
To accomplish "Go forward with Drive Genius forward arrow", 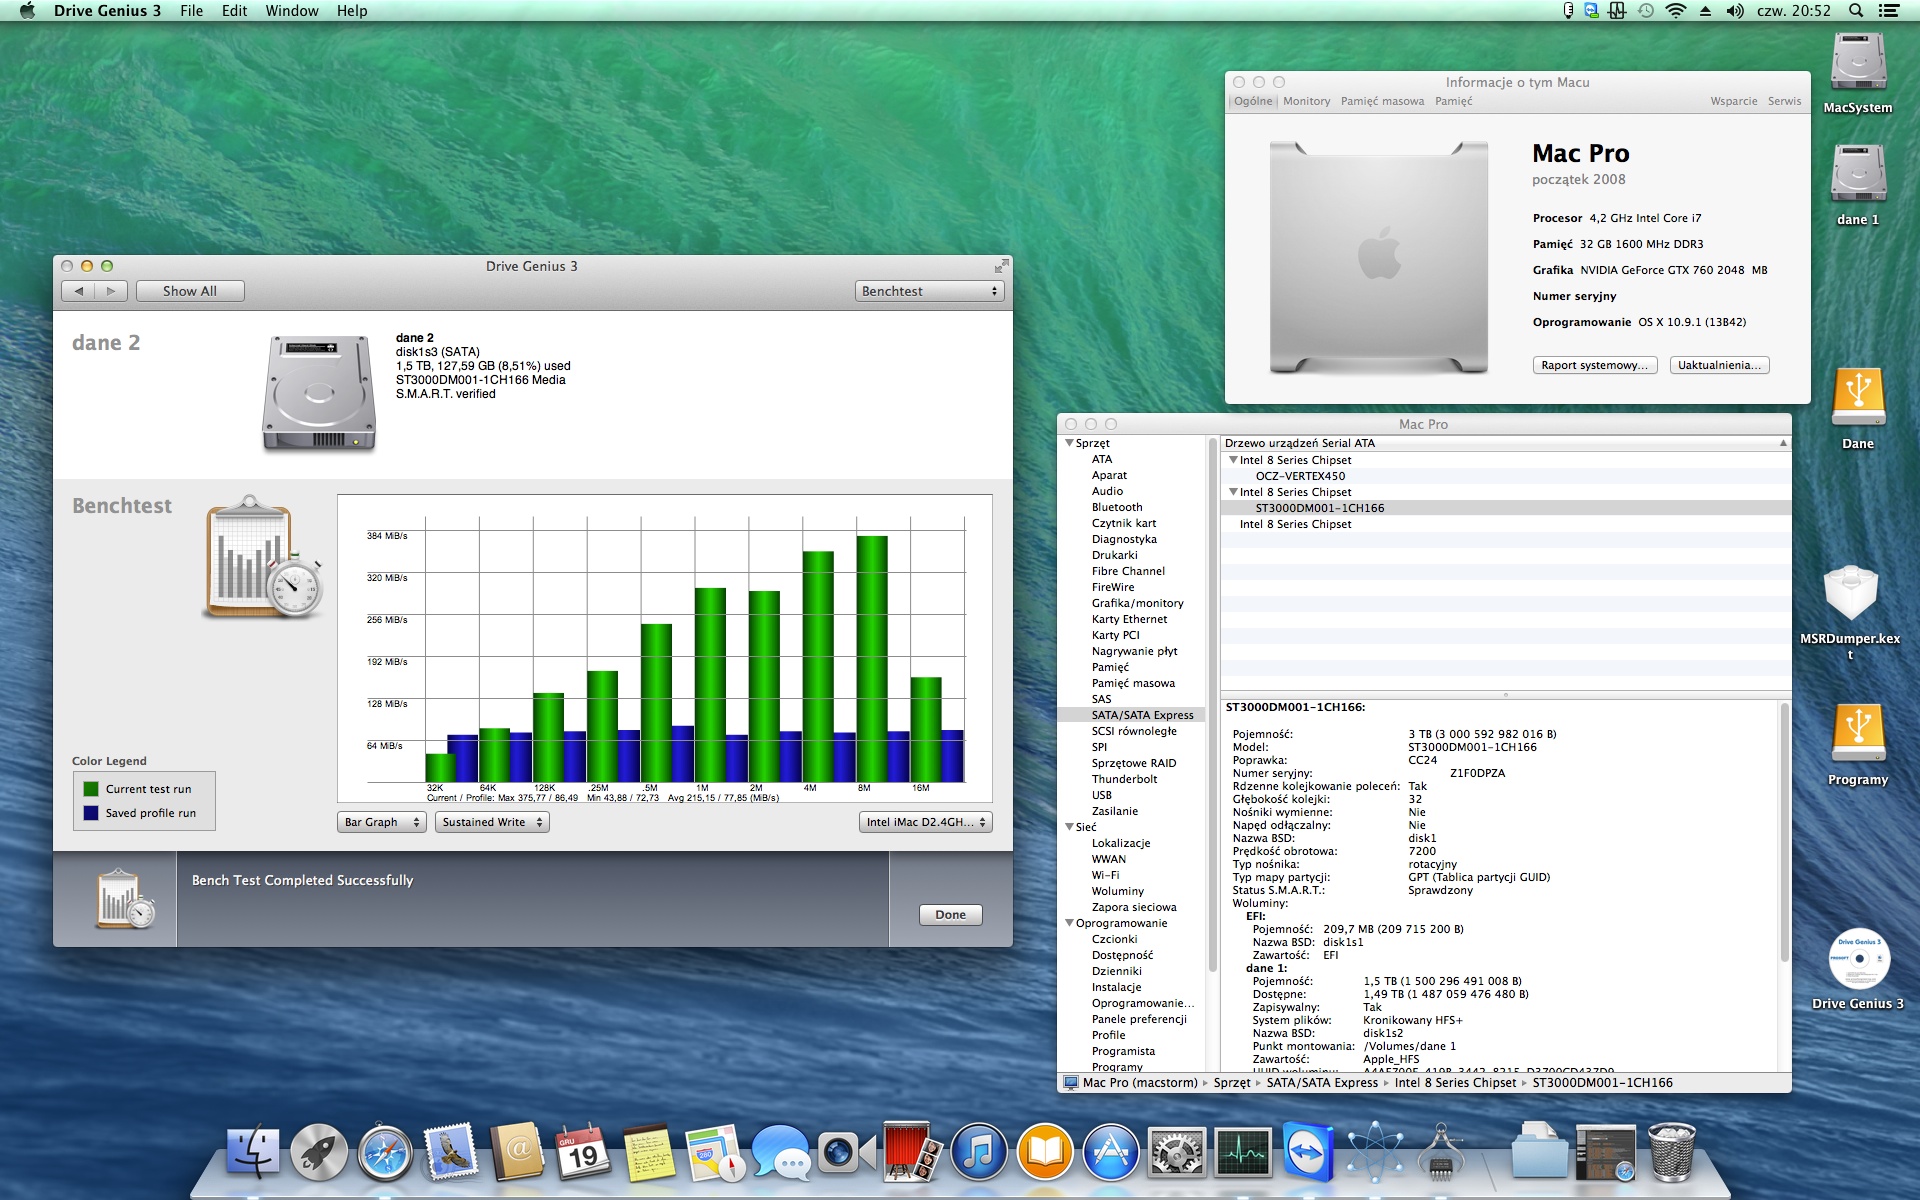I will coord(111,291).
